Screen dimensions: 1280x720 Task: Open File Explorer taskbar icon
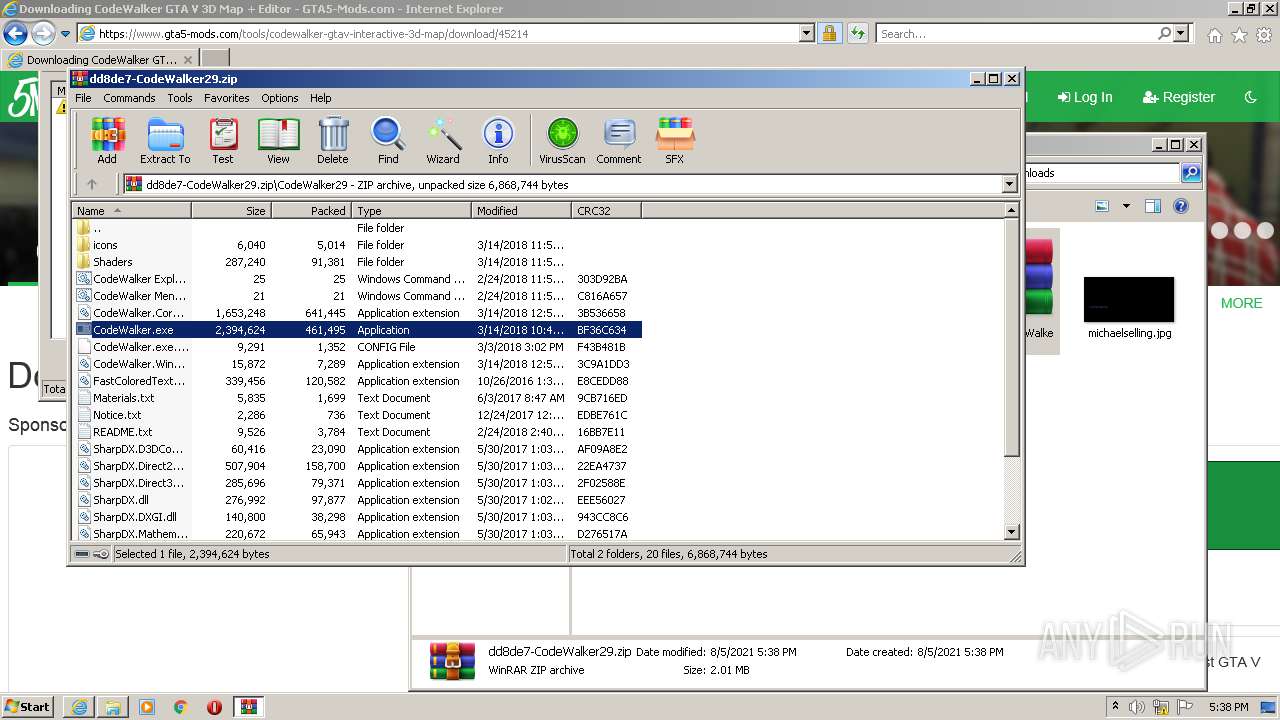click(112, 707)
